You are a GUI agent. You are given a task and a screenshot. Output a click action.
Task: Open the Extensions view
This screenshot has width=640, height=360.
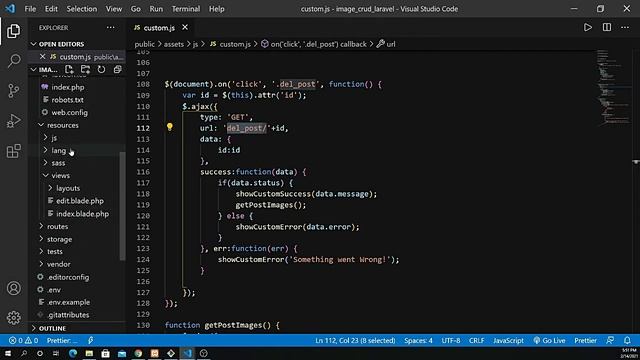tap(13, 151)
